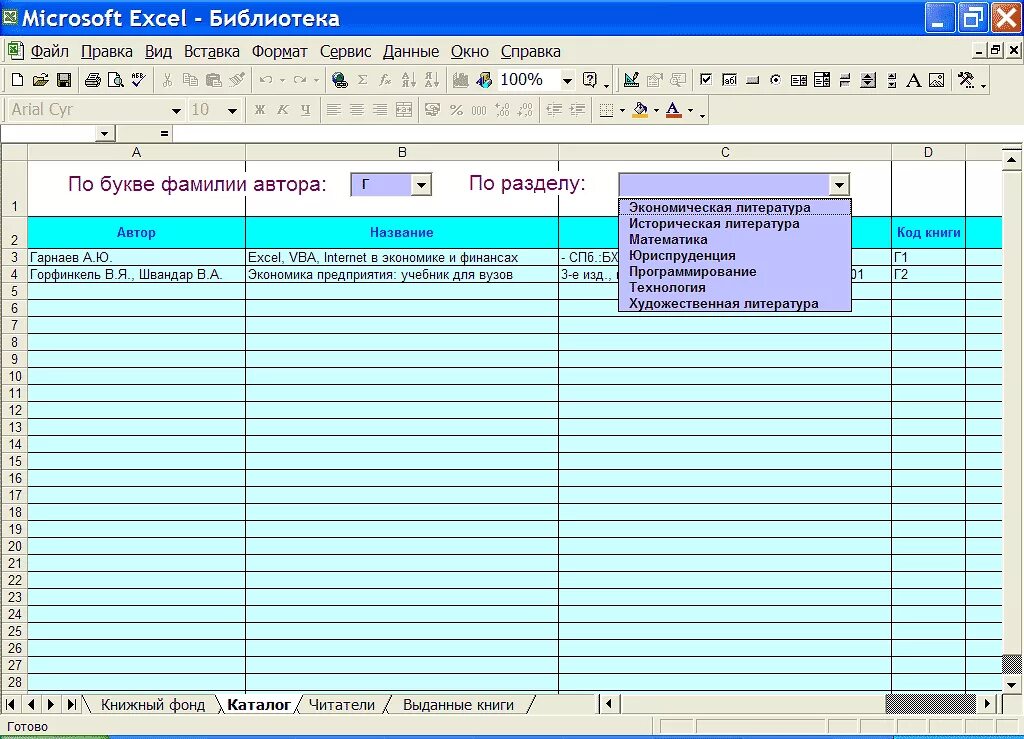Viewport: 1024px width, 739px height.
Task: Select the Label control tool
Action: (x=914, y=80)
